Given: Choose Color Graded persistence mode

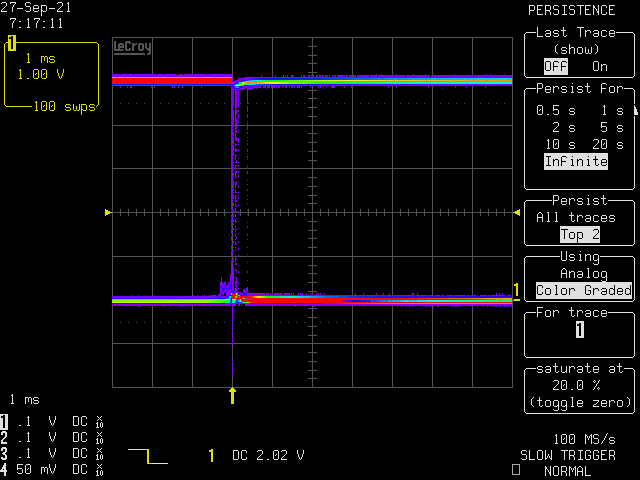Looking at the screenshot, I should pos(583,291).
